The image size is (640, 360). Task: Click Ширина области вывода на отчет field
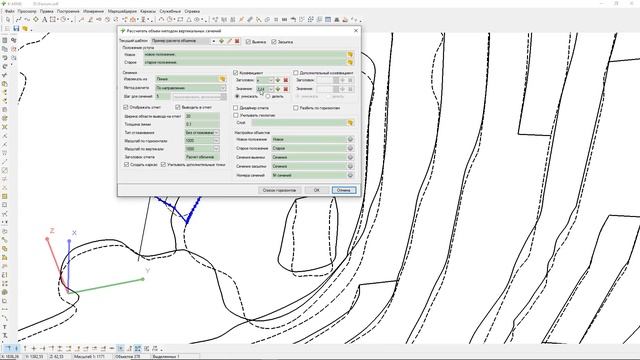[x=202, y=116]
